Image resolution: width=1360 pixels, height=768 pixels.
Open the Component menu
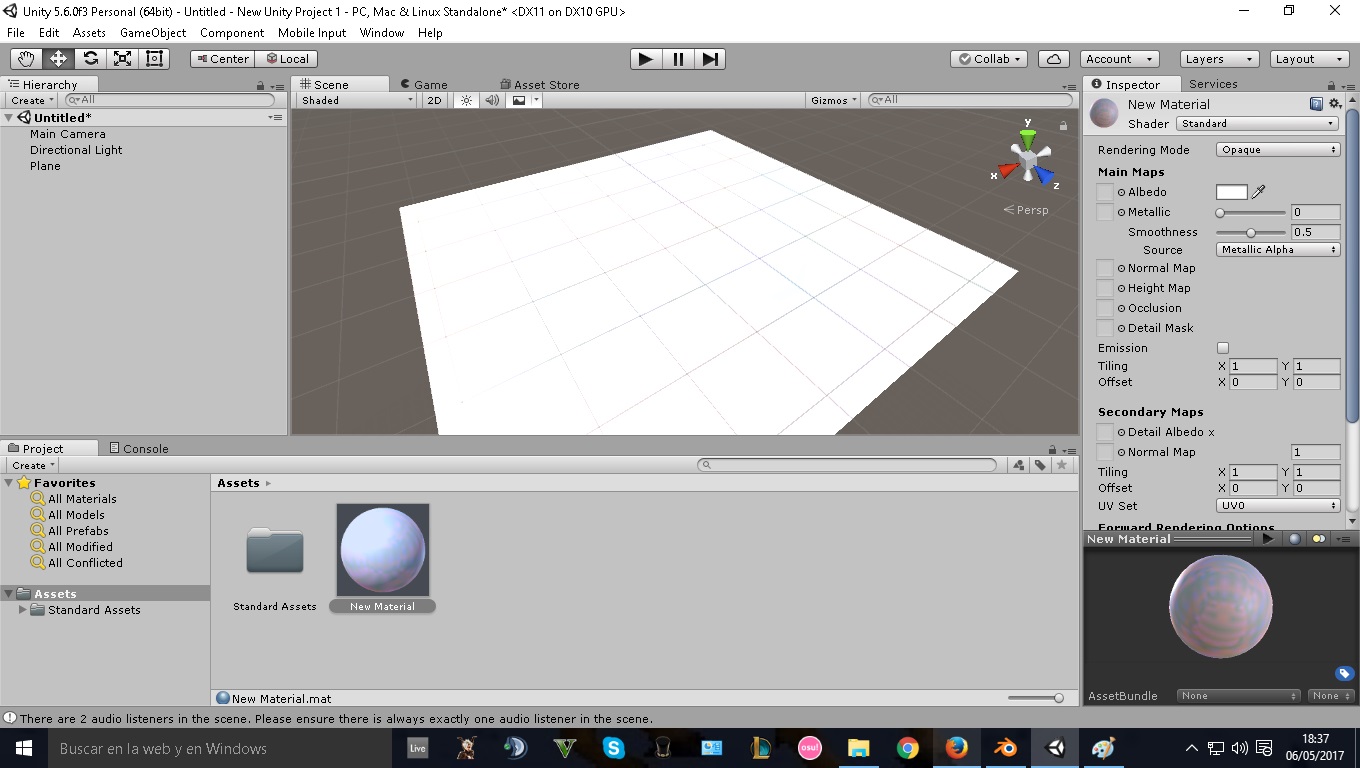point(232,33)
